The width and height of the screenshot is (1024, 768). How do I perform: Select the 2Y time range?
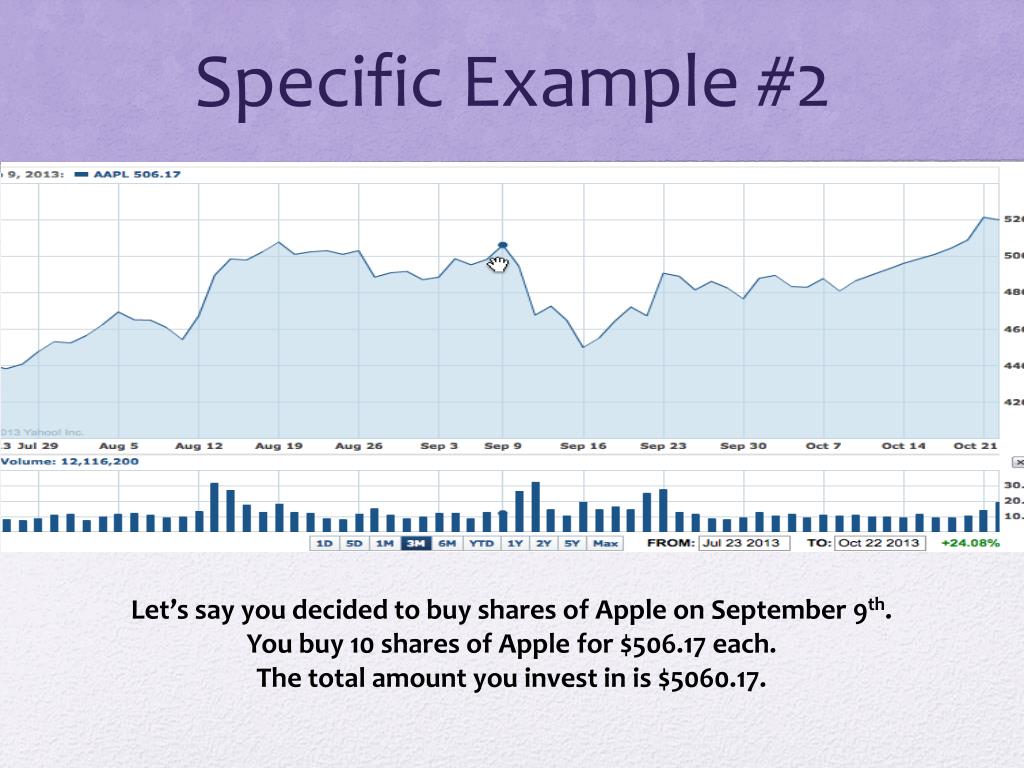[x=543, y=543]
